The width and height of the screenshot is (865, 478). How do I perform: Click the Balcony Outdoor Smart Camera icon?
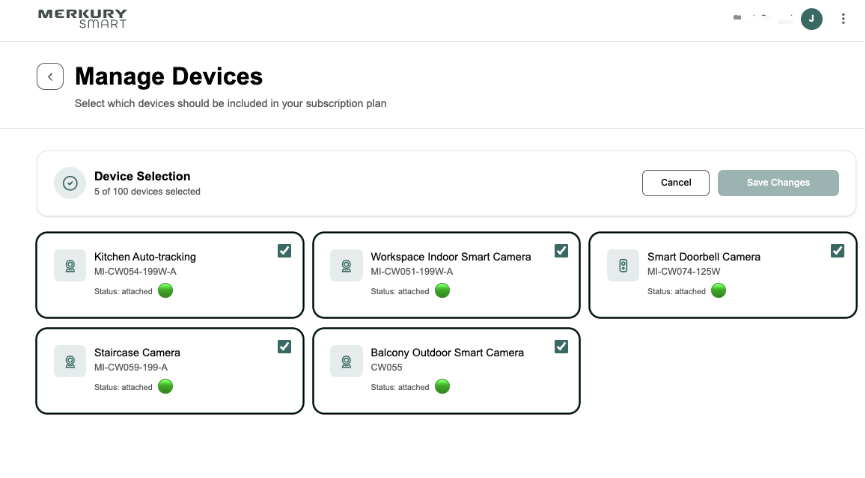tap(346, 362)
